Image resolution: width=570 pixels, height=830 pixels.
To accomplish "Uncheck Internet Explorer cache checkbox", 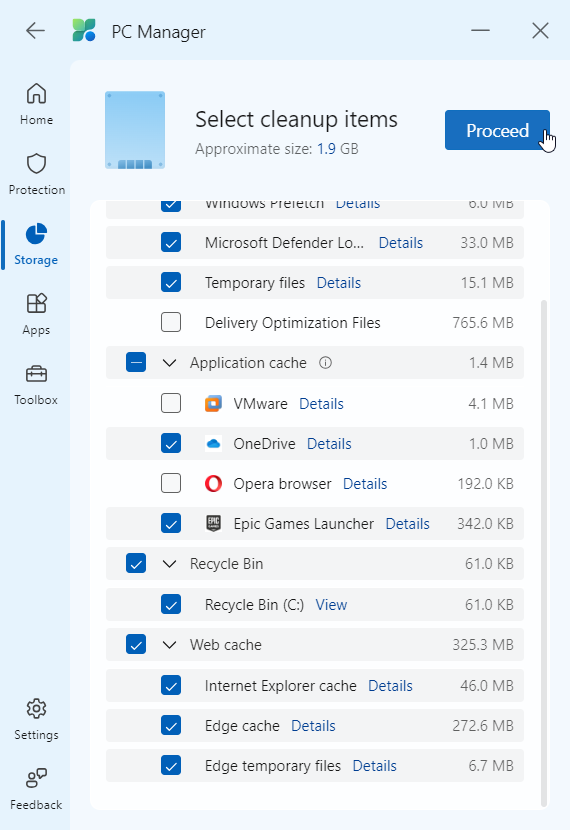I will [171, 685].
